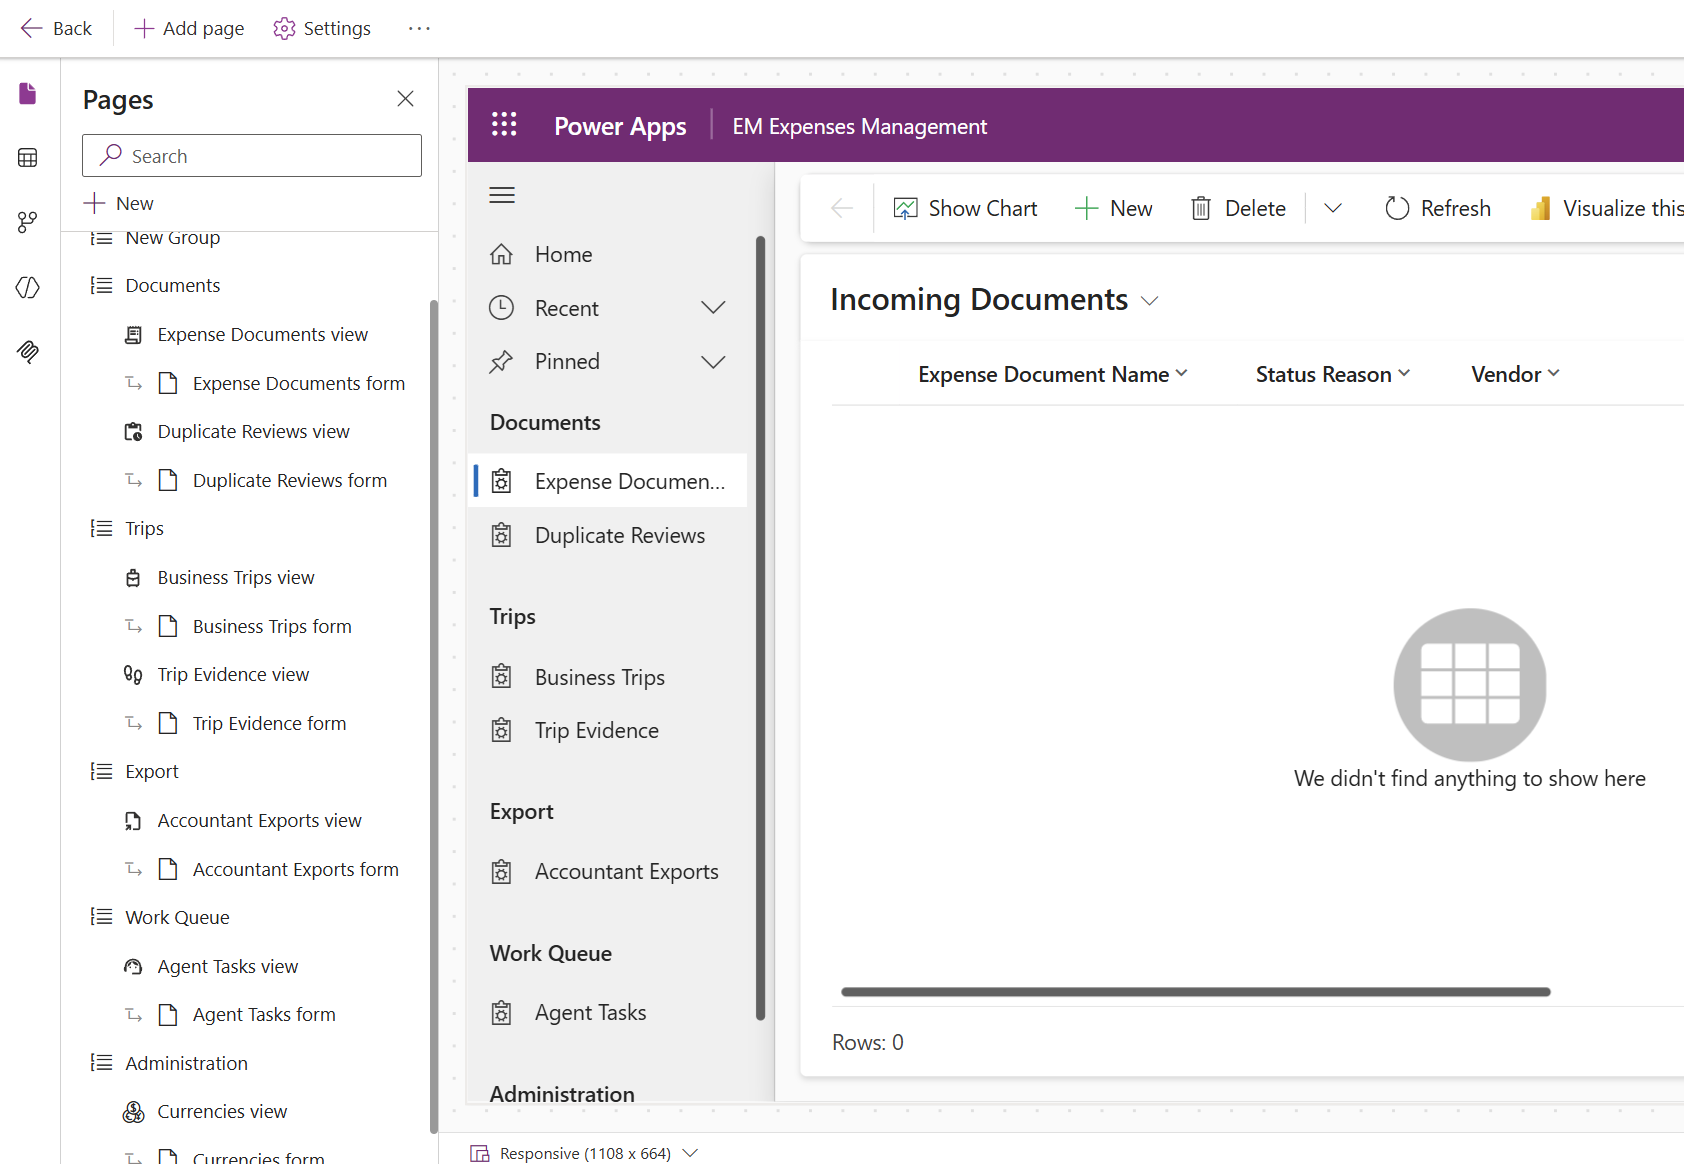Select the Pages icon in left rail
The height and width of the screenshot is (1164, 1684).
coord(28,94)
